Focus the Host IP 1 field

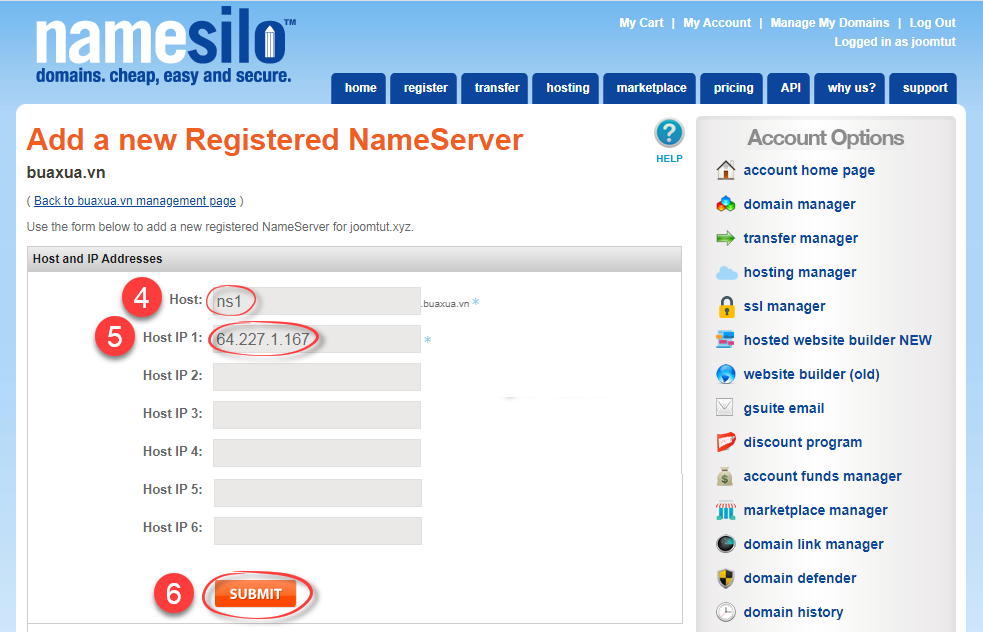coord(317,339)
